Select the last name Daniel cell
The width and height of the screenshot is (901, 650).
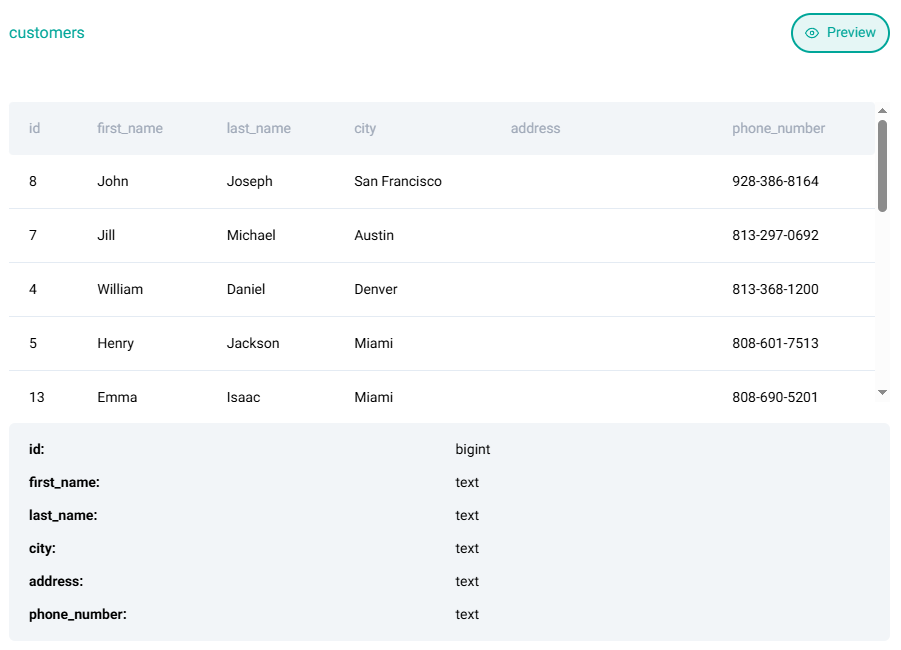click(246, 289)
